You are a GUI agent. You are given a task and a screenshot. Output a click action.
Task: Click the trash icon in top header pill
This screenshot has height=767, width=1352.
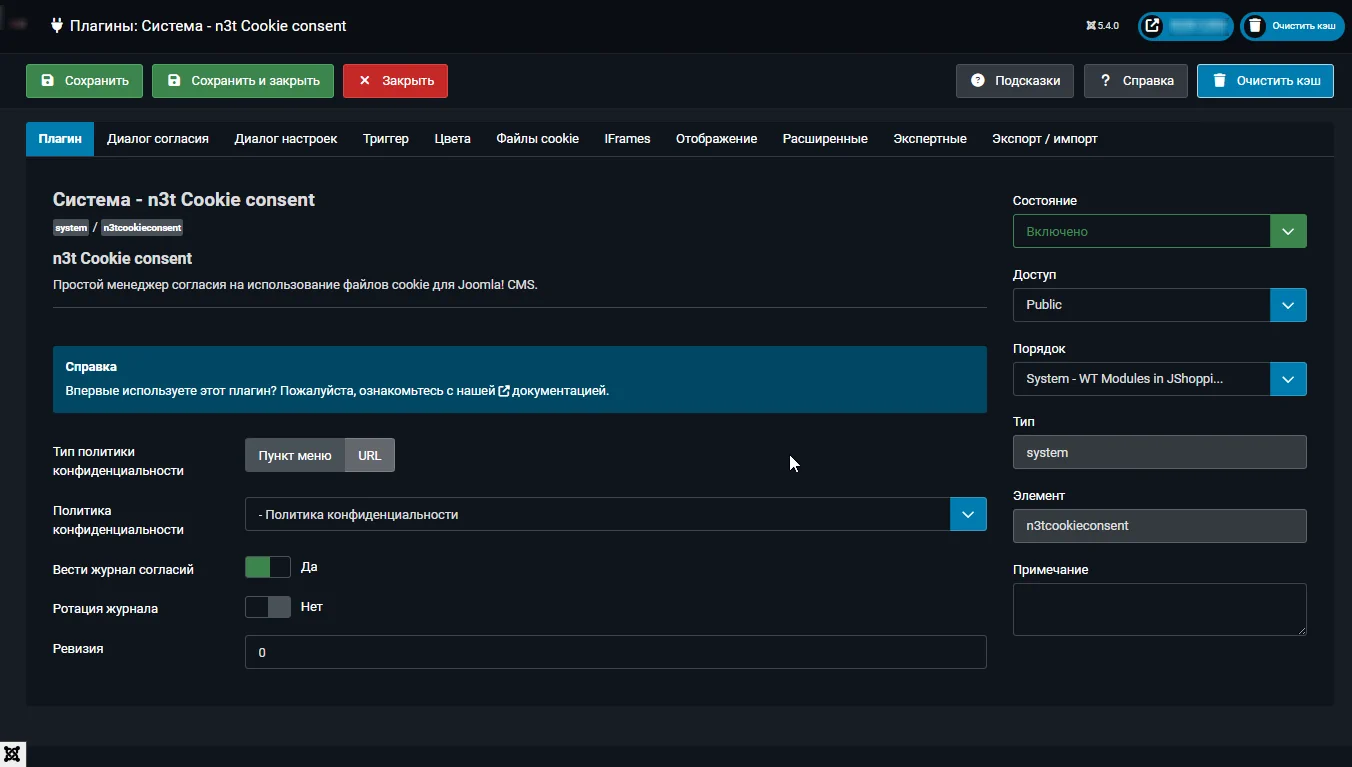coord(1256,26)
